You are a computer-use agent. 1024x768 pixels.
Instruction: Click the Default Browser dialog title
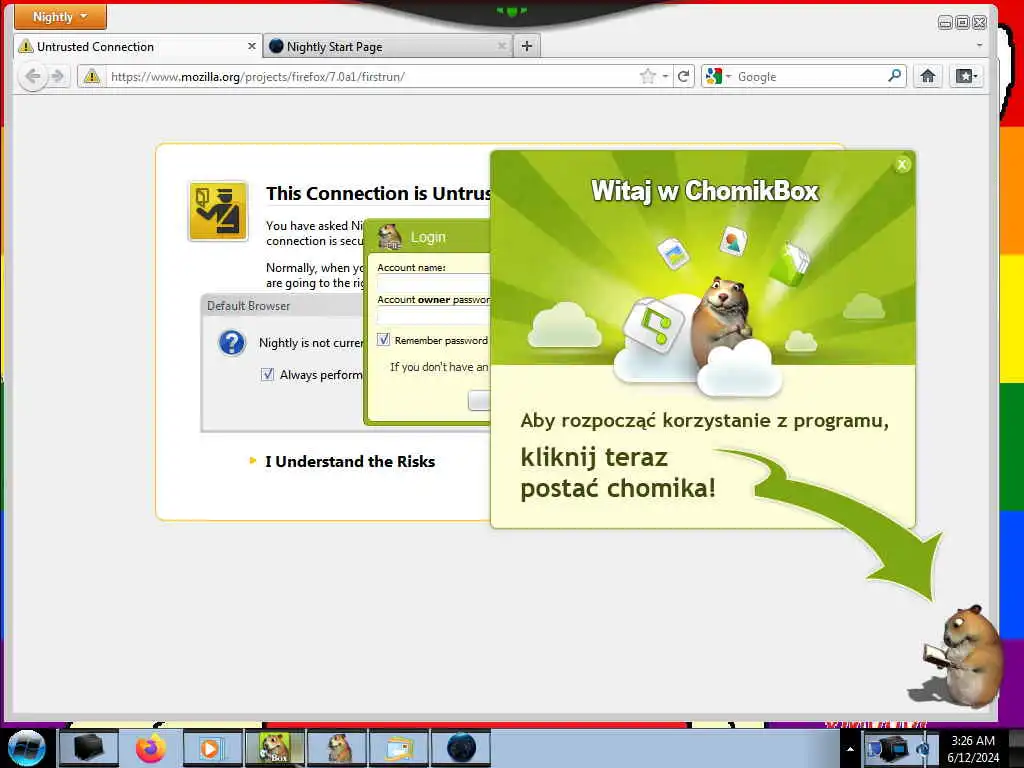(248, 306)
